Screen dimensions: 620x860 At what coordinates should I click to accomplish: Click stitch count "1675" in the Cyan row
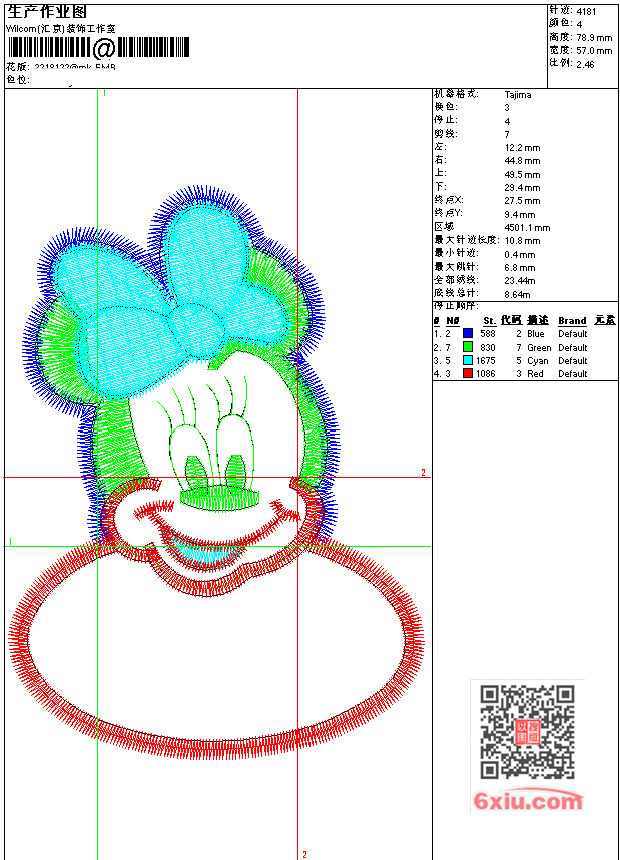(486, 361)
